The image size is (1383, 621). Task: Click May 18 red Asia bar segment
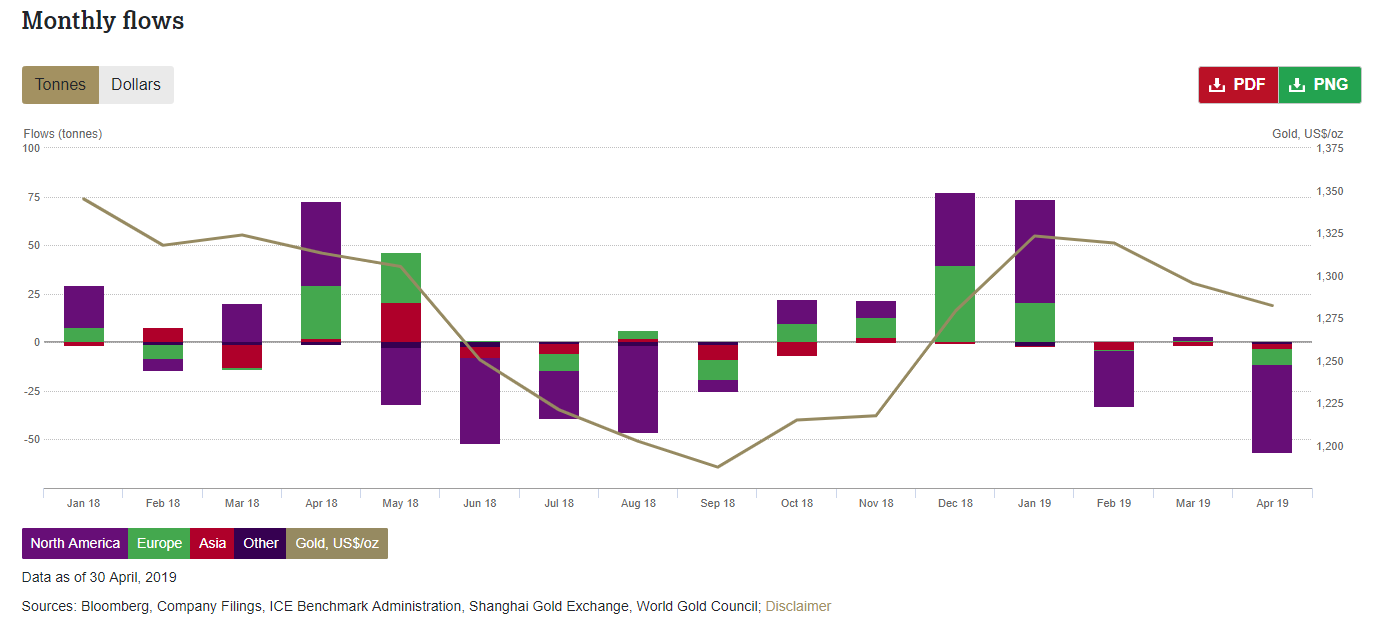point(400,322)
